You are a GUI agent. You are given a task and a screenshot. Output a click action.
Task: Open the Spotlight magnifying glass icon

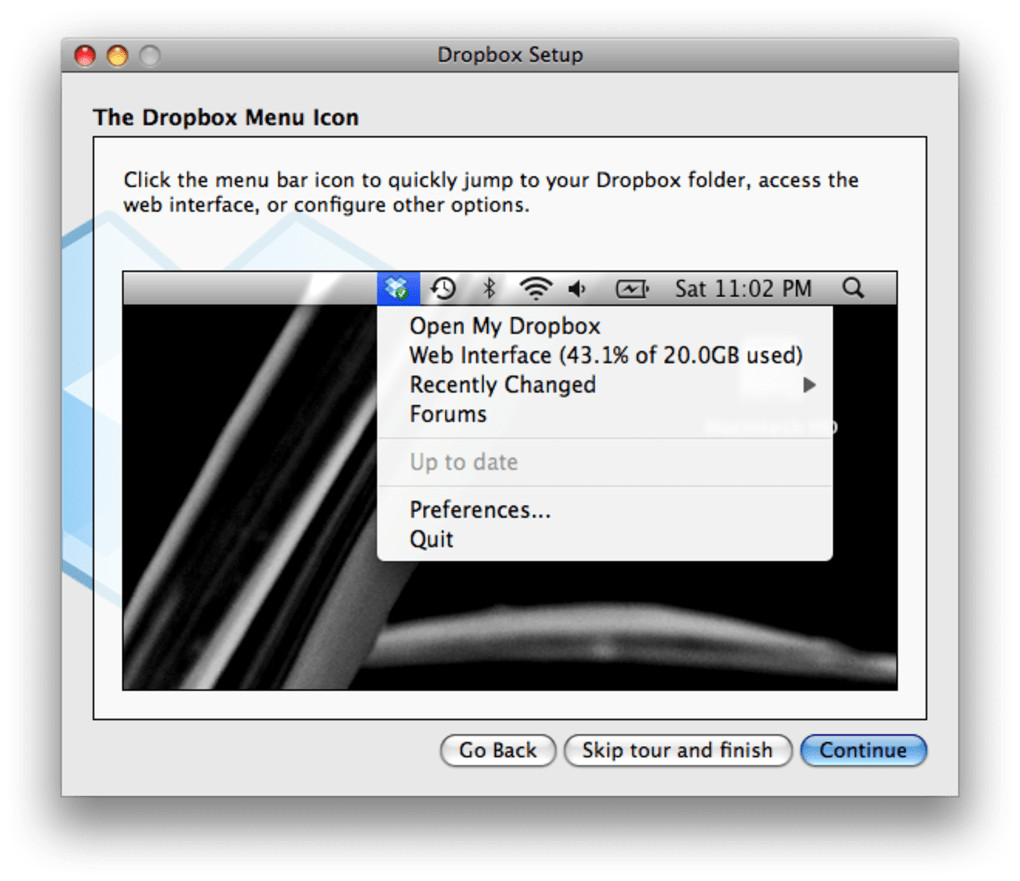click(853, 288)
